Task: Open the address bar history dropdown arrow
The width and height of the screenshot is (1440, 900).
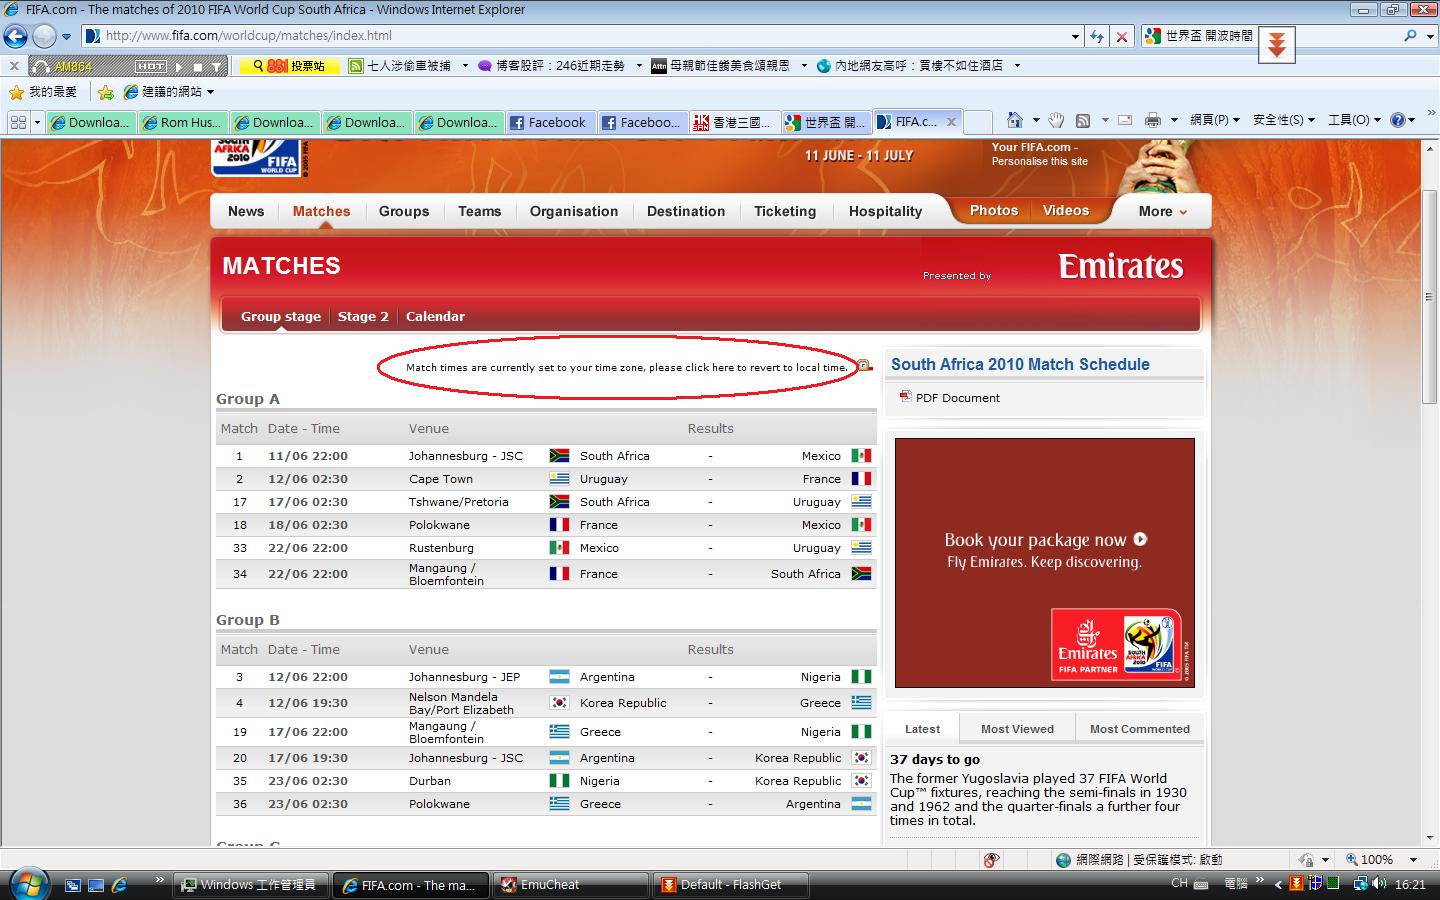Action: [1075, 36]
